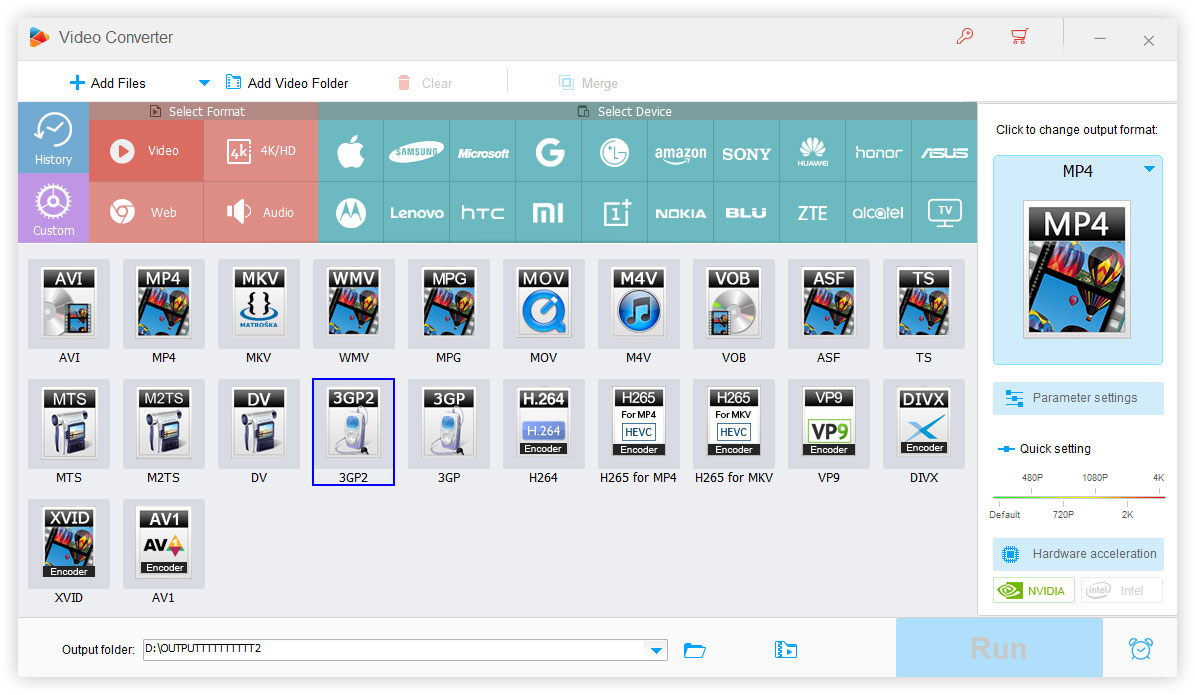Viewport: 1195px width, 695px height.
Task: Choose the DV camcorder format
Action: pos(258,424)
